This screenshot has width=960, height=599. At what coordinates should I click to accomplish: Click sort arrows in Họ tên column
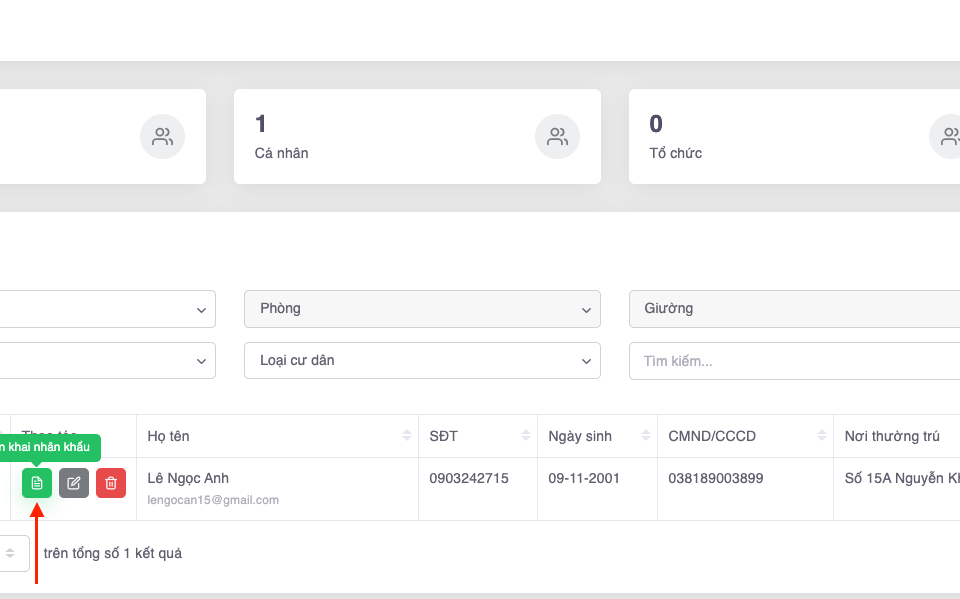(407, 436)
